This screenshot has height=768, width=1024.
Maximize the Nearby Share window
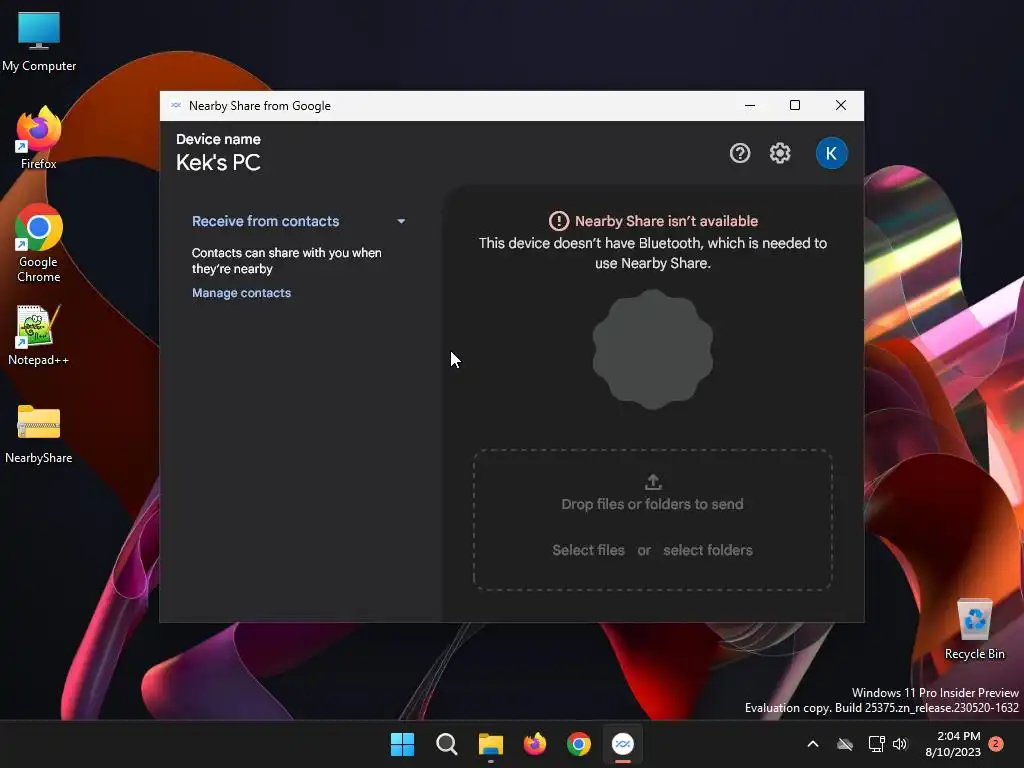coord(795,105)
